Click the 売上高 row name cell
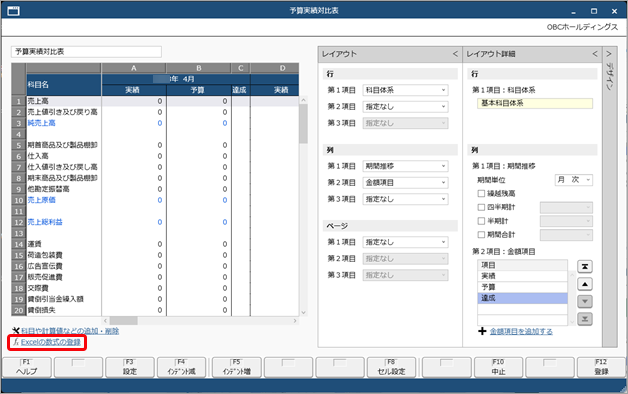The height and width of the screenshot is (394, 628). point(64,101)
